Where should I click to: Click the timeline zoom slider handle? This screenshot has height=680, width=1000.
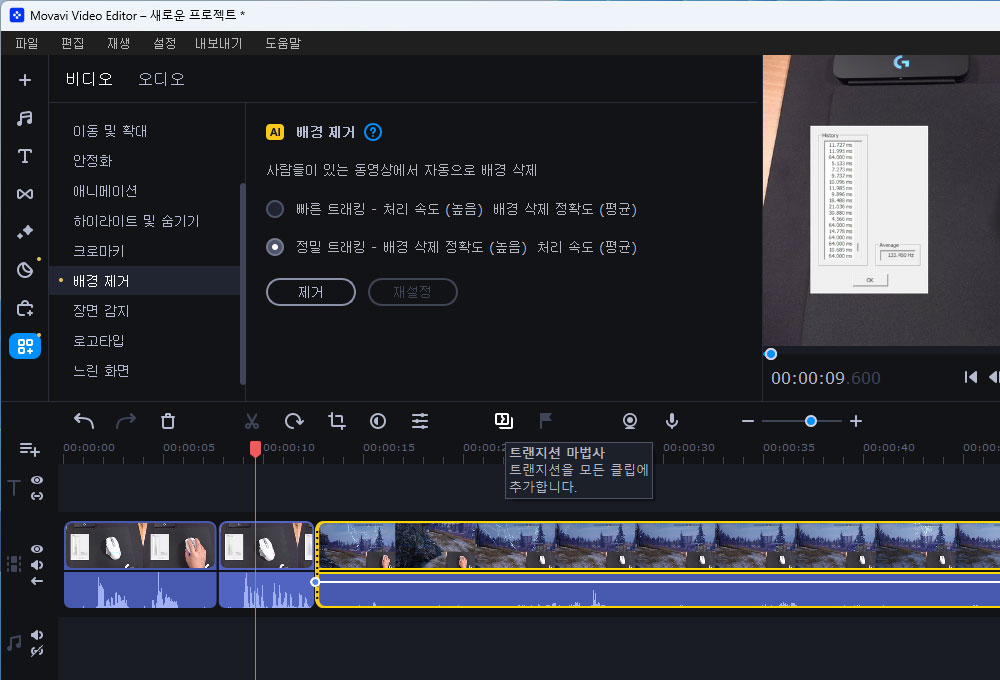[811, 421]
